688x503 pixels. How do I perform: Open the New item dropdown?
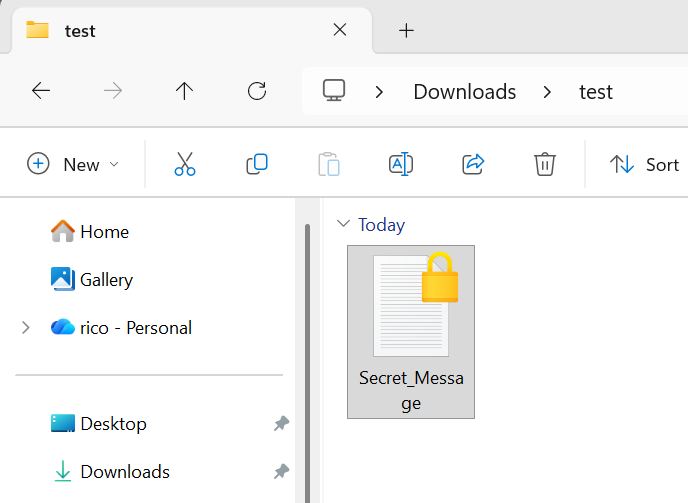[73, 164]
